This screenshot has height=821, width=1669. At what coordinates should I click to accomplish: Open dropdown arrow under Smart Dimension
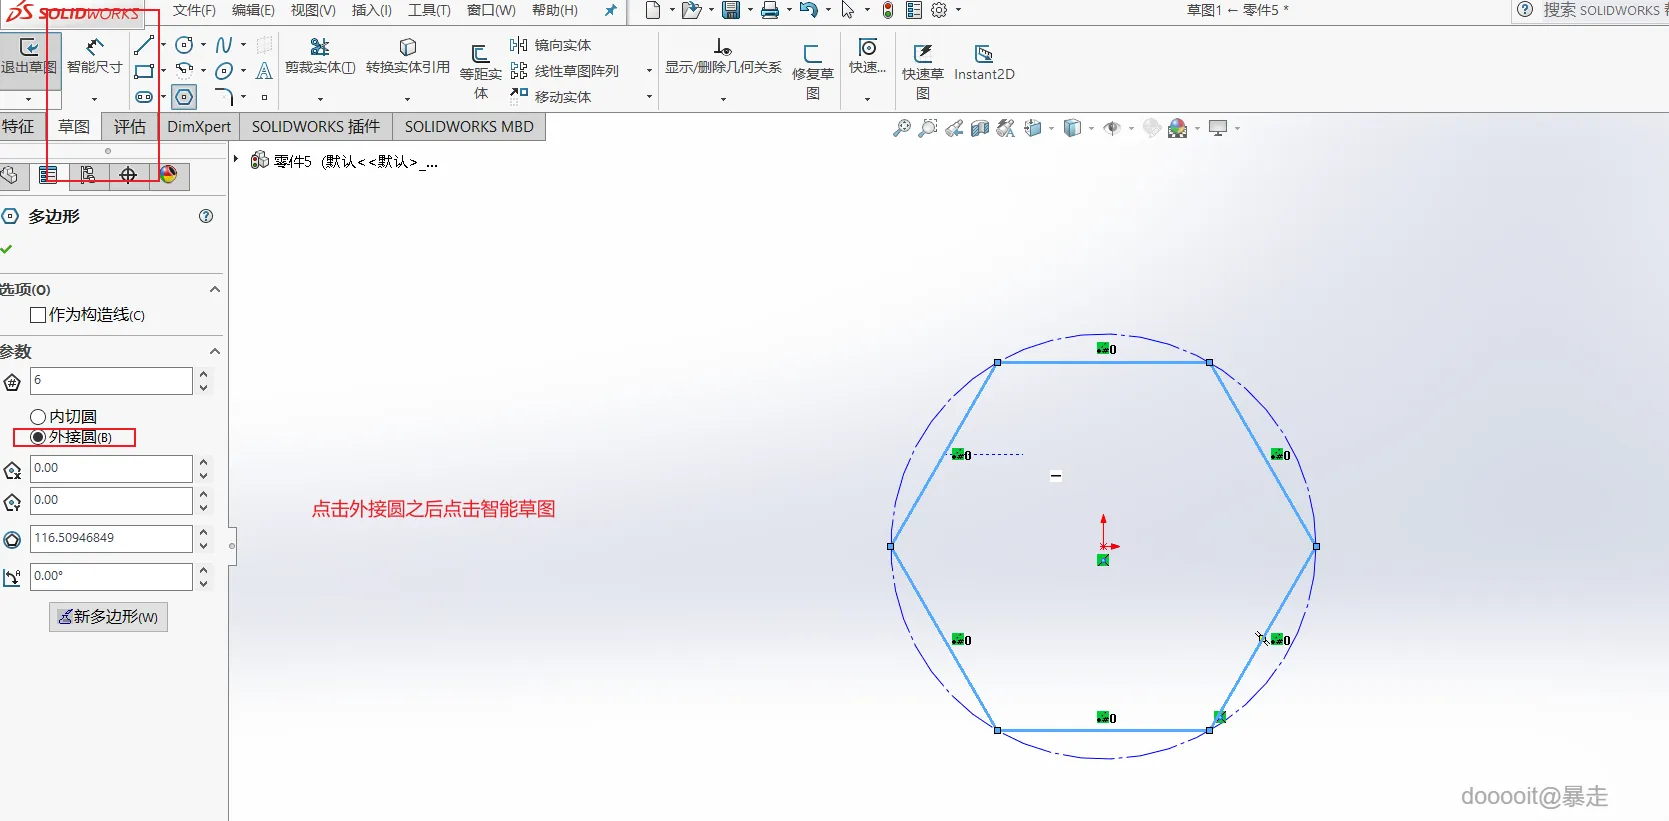click(x=94, y=99)
